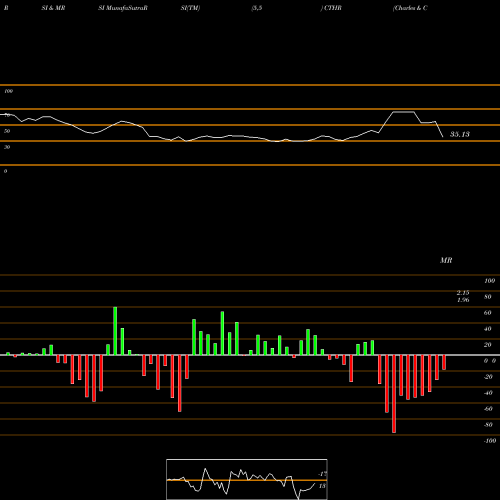Screen dimensions: 500x500
Task: Click the -80 label on MR axis
Action: click(x=488, y=425)
